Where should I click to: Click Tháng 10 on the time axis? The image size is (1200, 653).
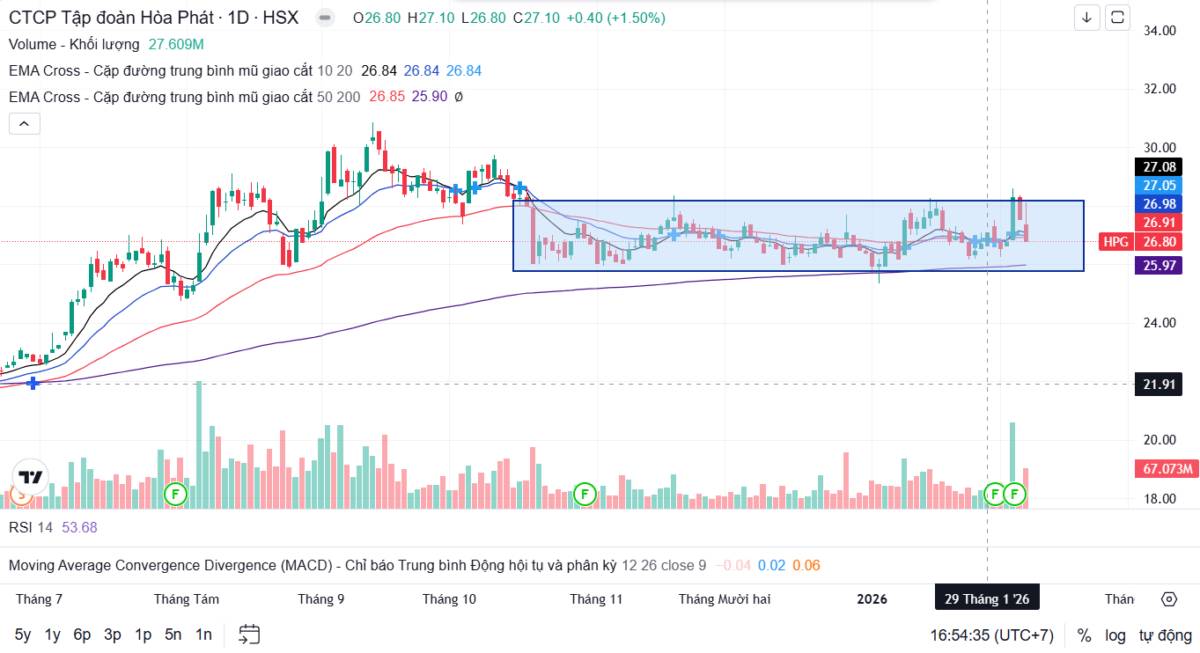click(449, 599)
